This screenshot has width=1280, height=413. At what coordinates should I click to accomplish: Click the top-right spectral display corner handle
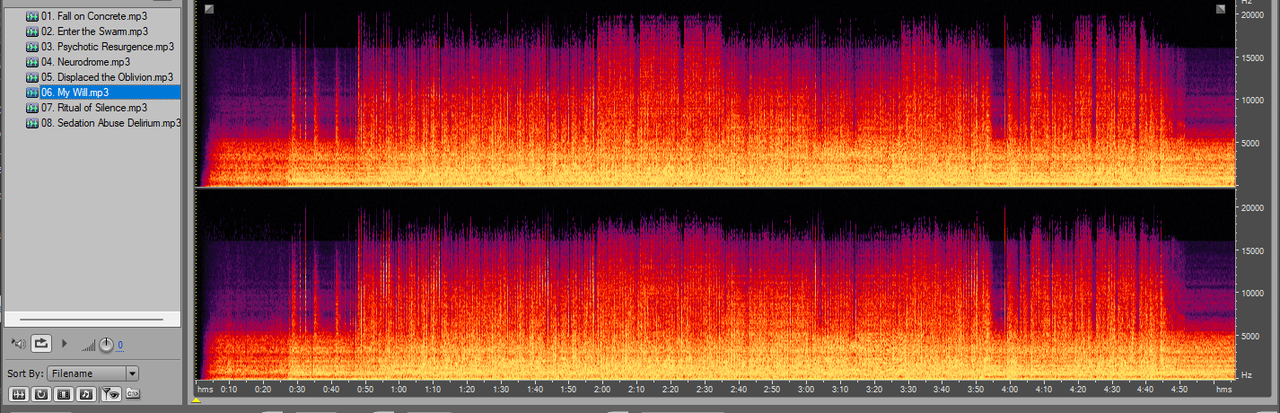point(1221,9)
